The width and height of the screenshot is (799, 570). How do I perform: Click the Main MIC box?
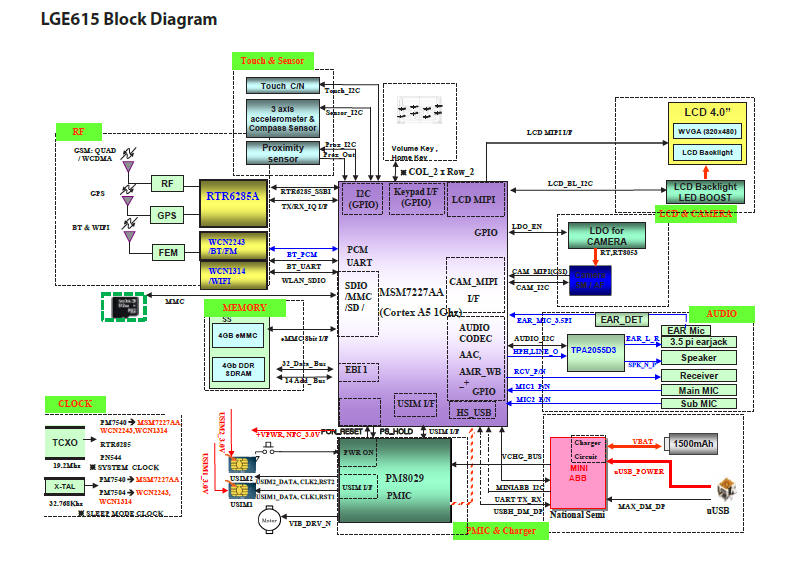pyautogui.click(x=699, y=390)
